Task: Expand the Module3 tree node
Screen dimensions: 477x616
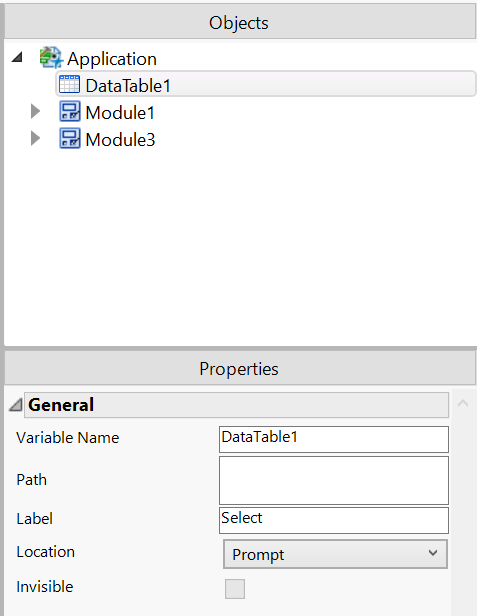Action: click(35, 138)
